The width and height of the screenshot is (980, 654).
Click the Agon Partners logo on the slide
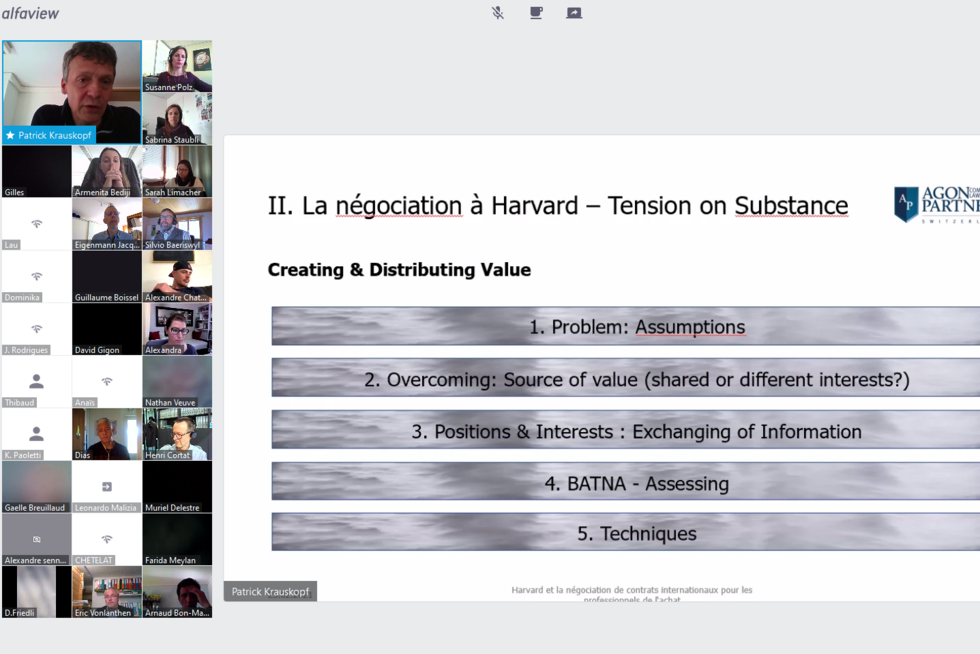pyautogui.click(x=937, y=204)
